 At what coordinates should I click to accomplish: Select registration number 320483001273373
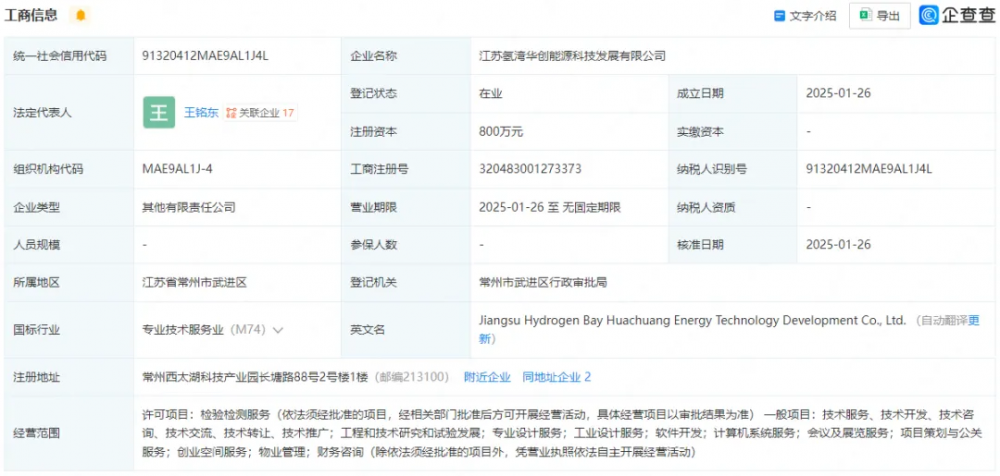[530, 169]
